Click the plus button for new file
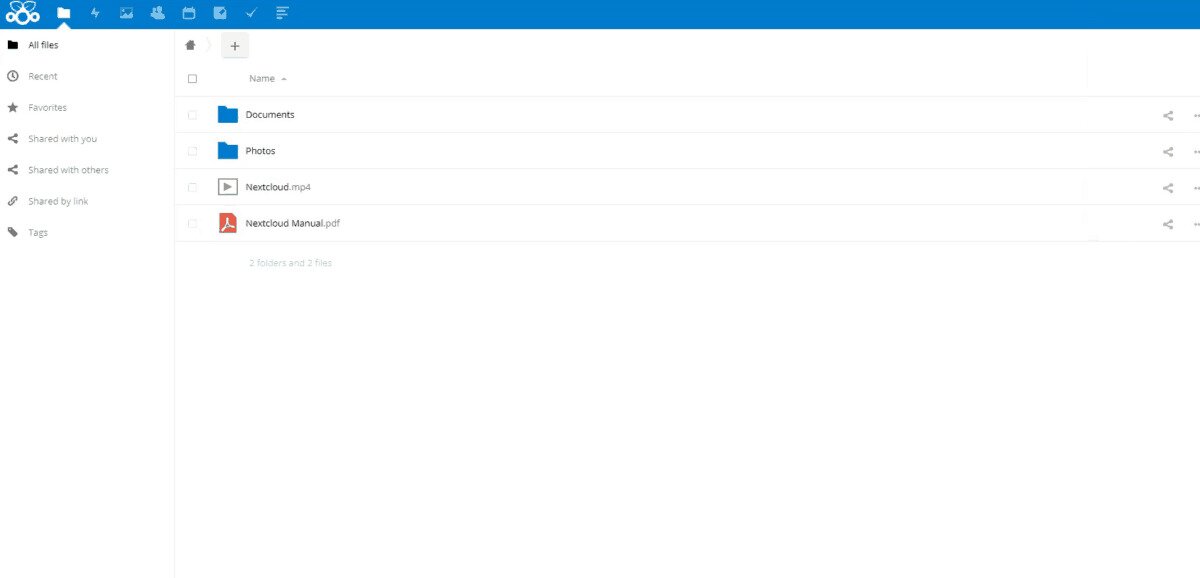The width and height of the screenshot is (1200, 578). pyautogui.click(x=235, y=45)
